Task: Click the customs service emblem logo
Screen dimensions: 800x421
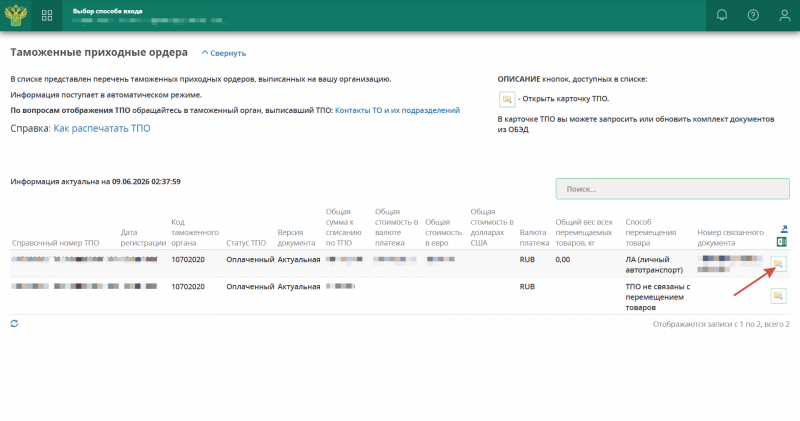Action: pos(15,15)
